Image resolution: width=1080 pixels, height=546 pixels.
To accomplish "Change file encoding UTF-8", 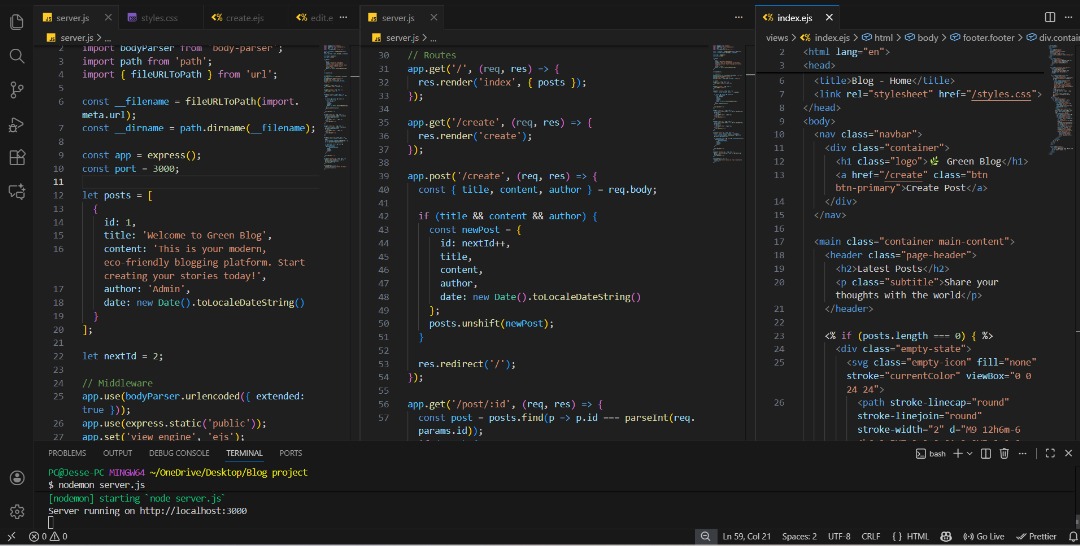I will click(839, 536).
